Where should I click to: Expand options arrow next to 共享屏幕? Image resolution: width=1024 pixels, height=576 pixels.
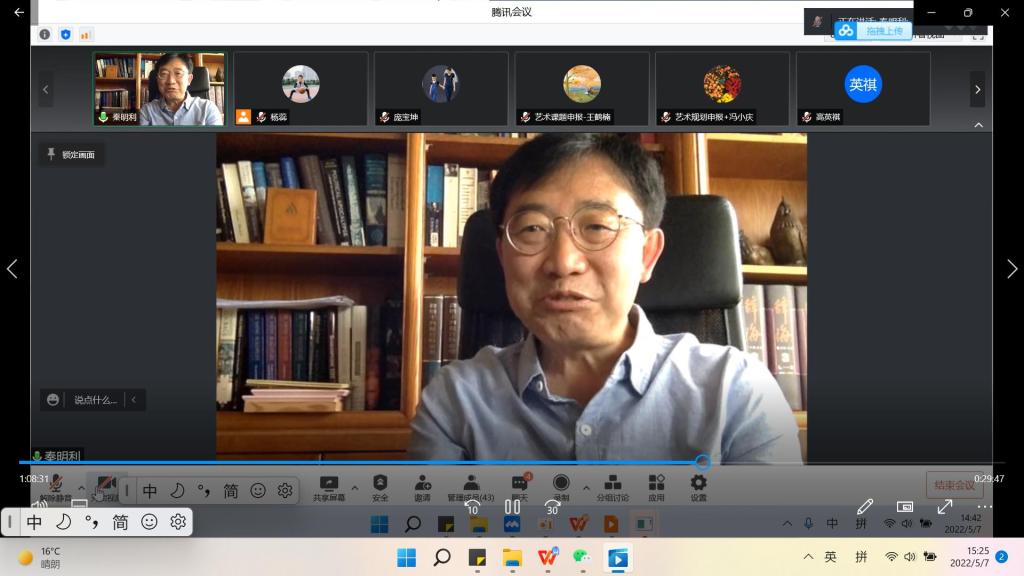pyautogui.click(x=354, y=488)
